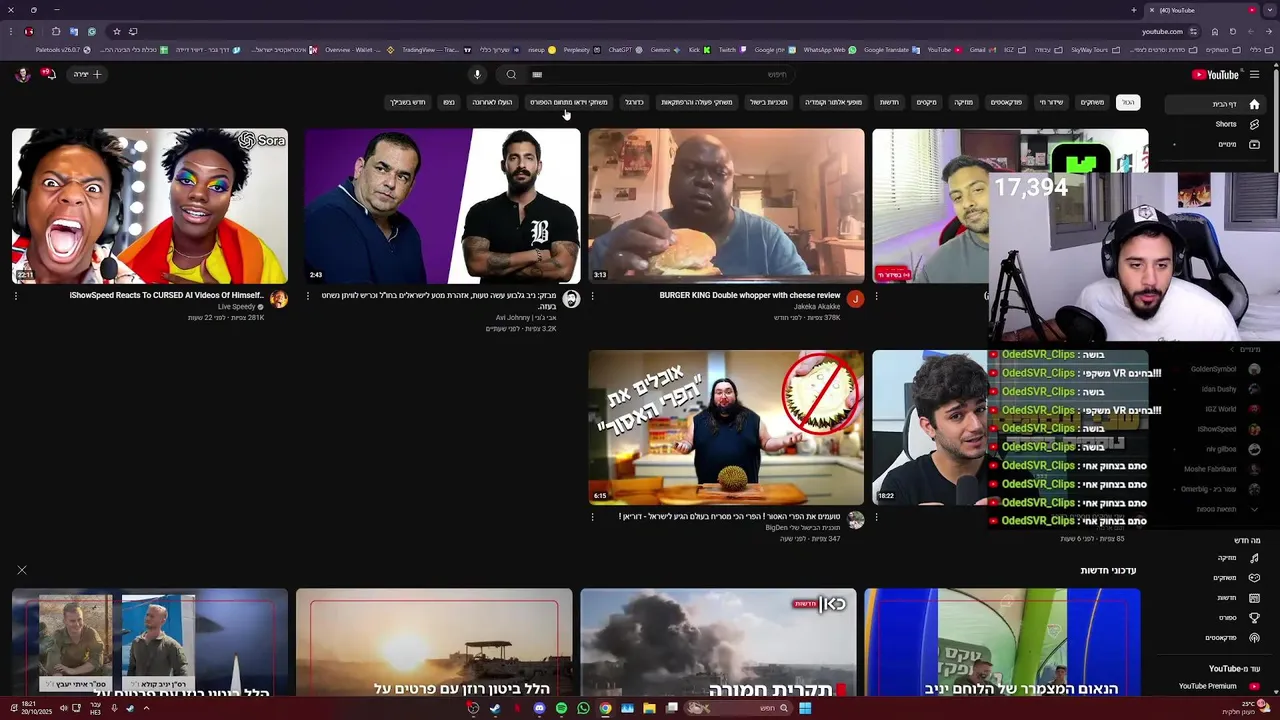Open the Jakeka Akakke channel avatar
1280x720 pixels.
coord(854,299)
